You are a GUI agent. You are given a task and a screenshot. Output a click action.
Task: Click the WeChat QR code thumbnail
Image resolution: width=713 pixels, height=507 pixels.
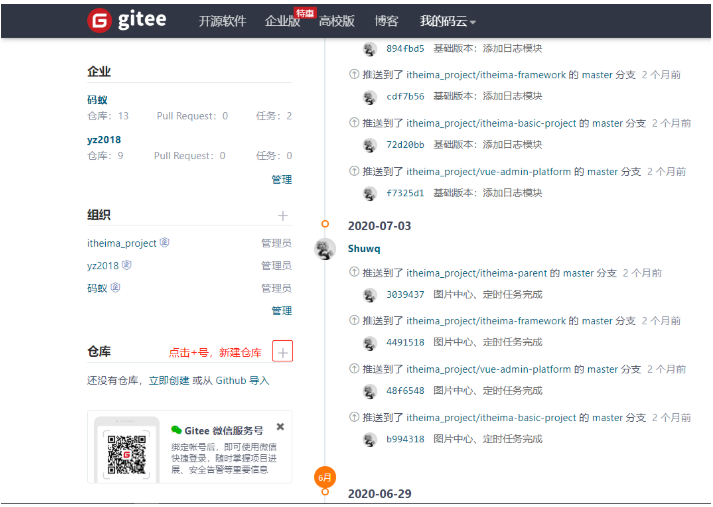(126, 455)
